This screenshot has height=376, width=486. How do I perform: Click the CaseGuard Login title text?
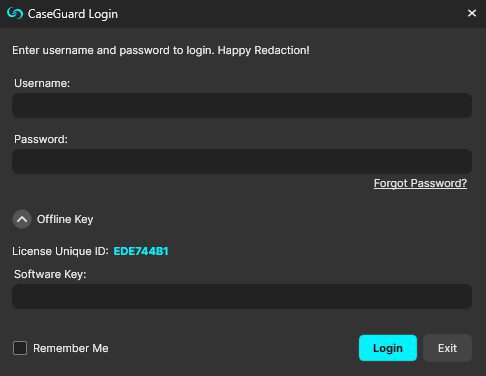(x=73, y=14)
